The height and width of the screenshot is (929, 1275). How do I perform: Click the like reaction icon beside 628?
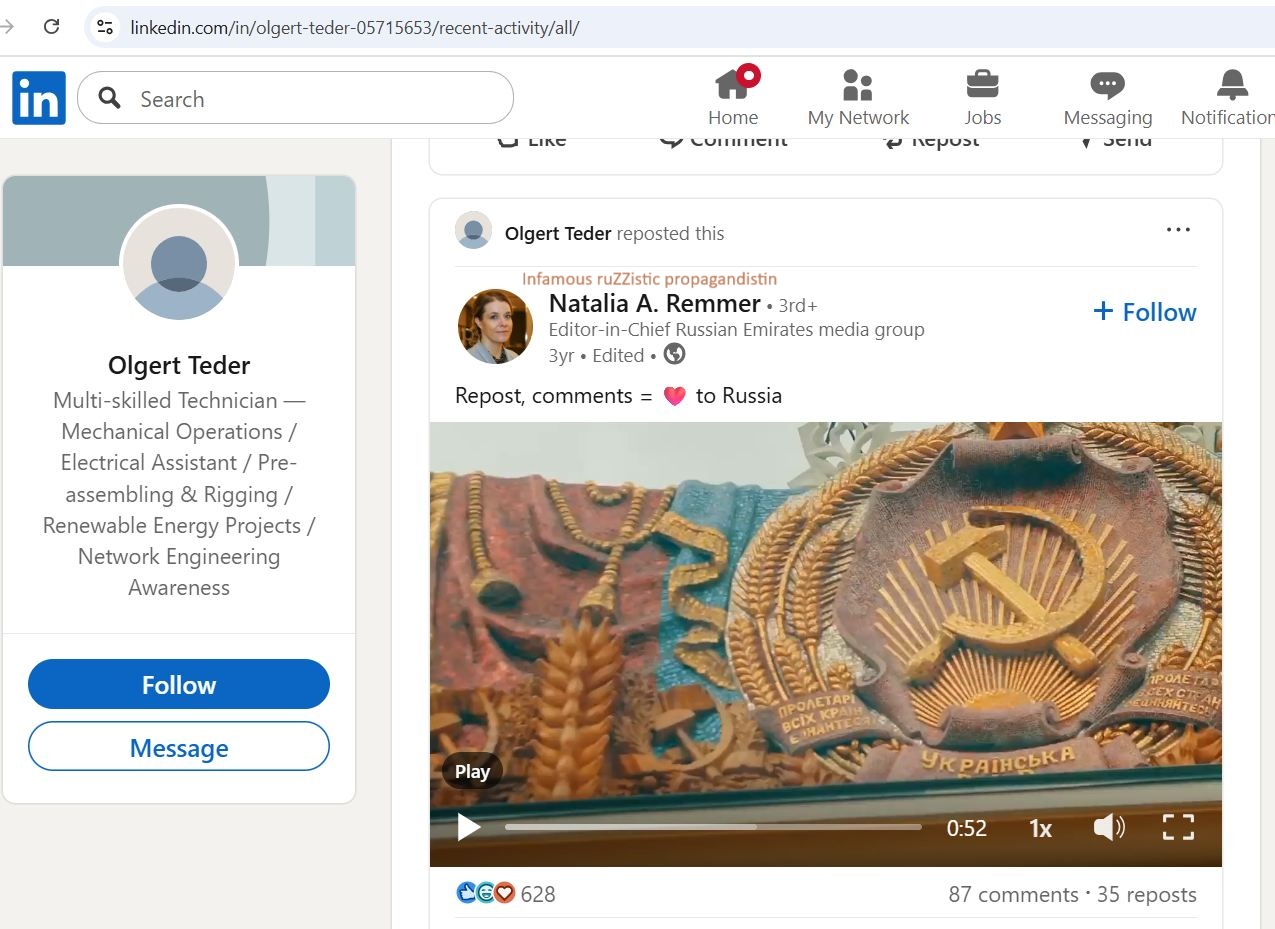(466, 893)
